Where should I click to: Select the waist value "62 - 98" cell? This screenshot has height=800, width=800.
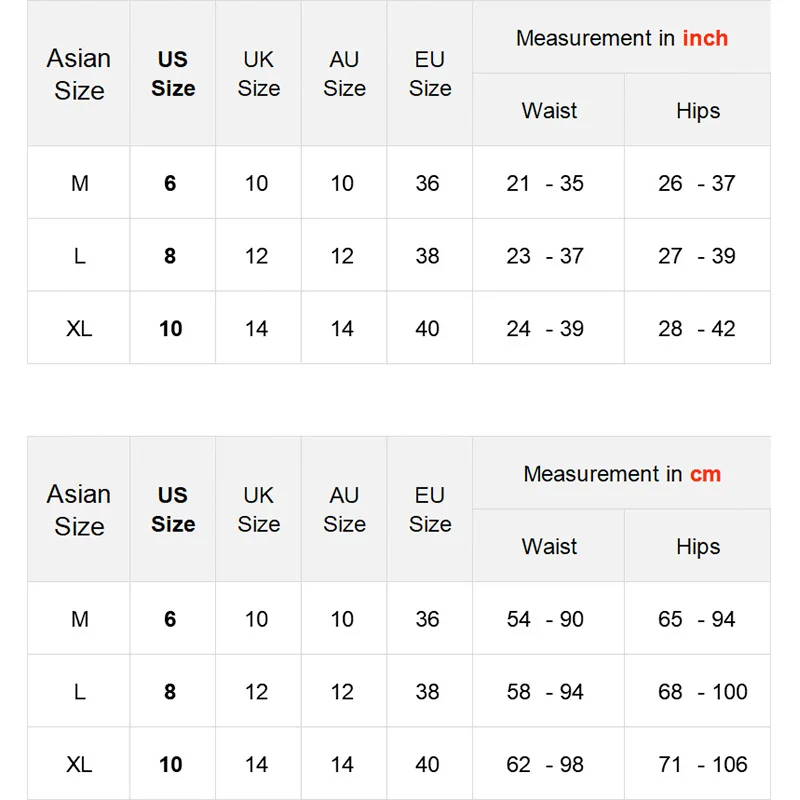pos(545,765)
